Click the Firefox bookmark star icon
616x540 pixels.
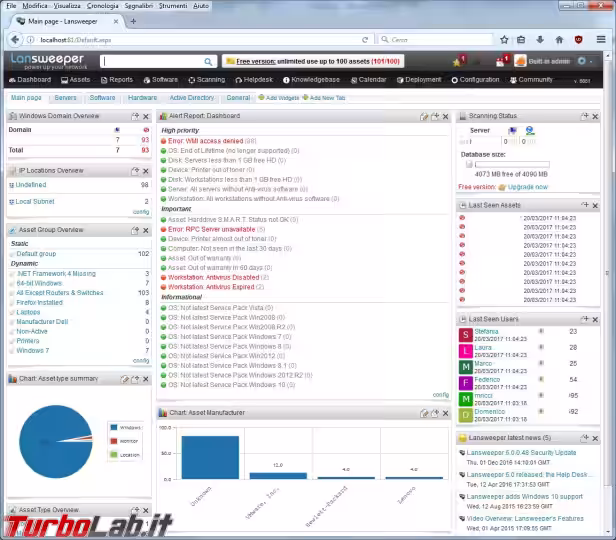pyautogui.click(x=504, y=40)
